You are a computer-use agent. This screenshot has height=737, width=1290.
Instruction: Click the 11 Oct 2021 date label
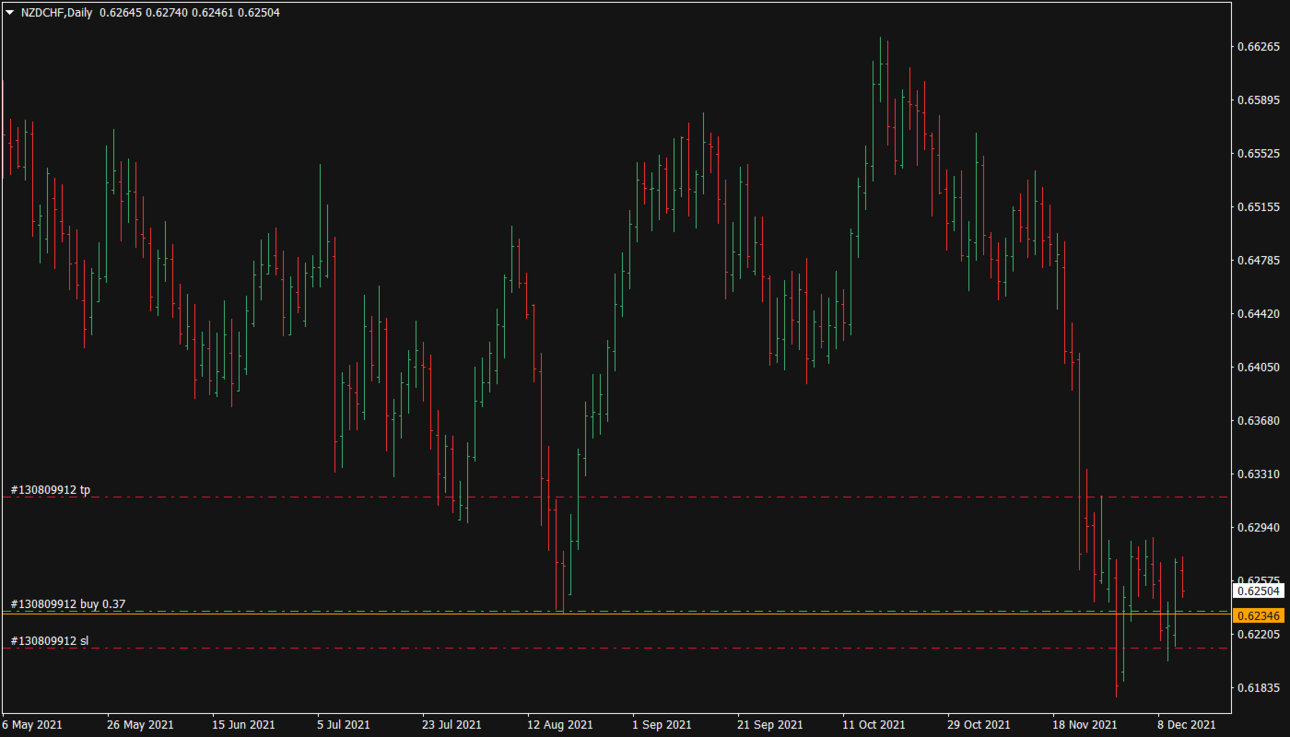coord(874,724)
